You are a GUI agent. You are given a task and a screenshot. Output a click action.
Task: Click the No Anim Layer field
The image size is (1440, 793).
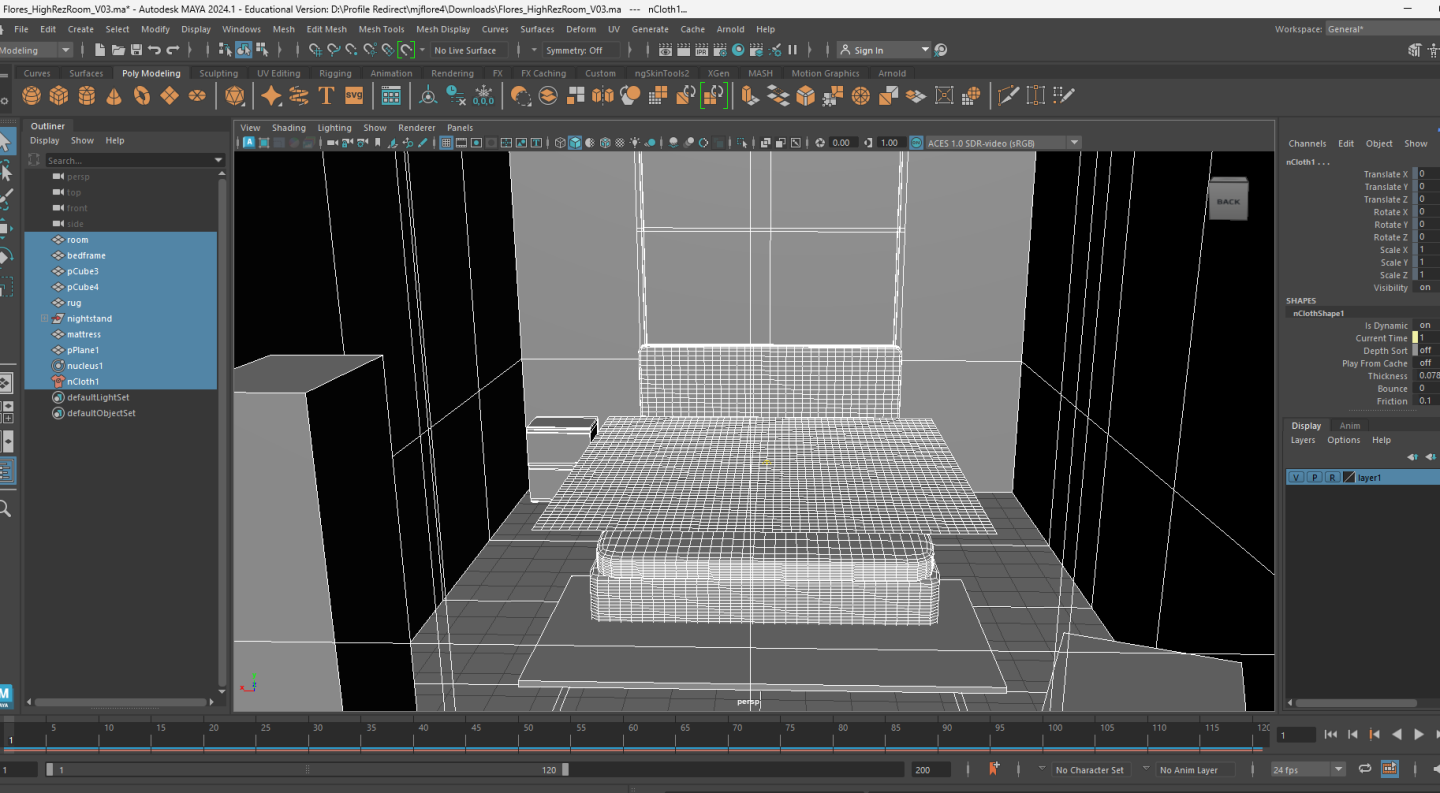pos(1195,770)
